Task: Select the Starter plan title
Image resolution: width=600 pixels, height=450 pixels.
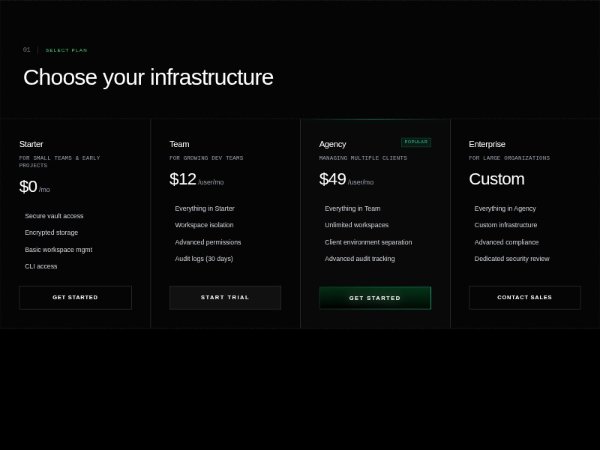Action: [31, 144]
